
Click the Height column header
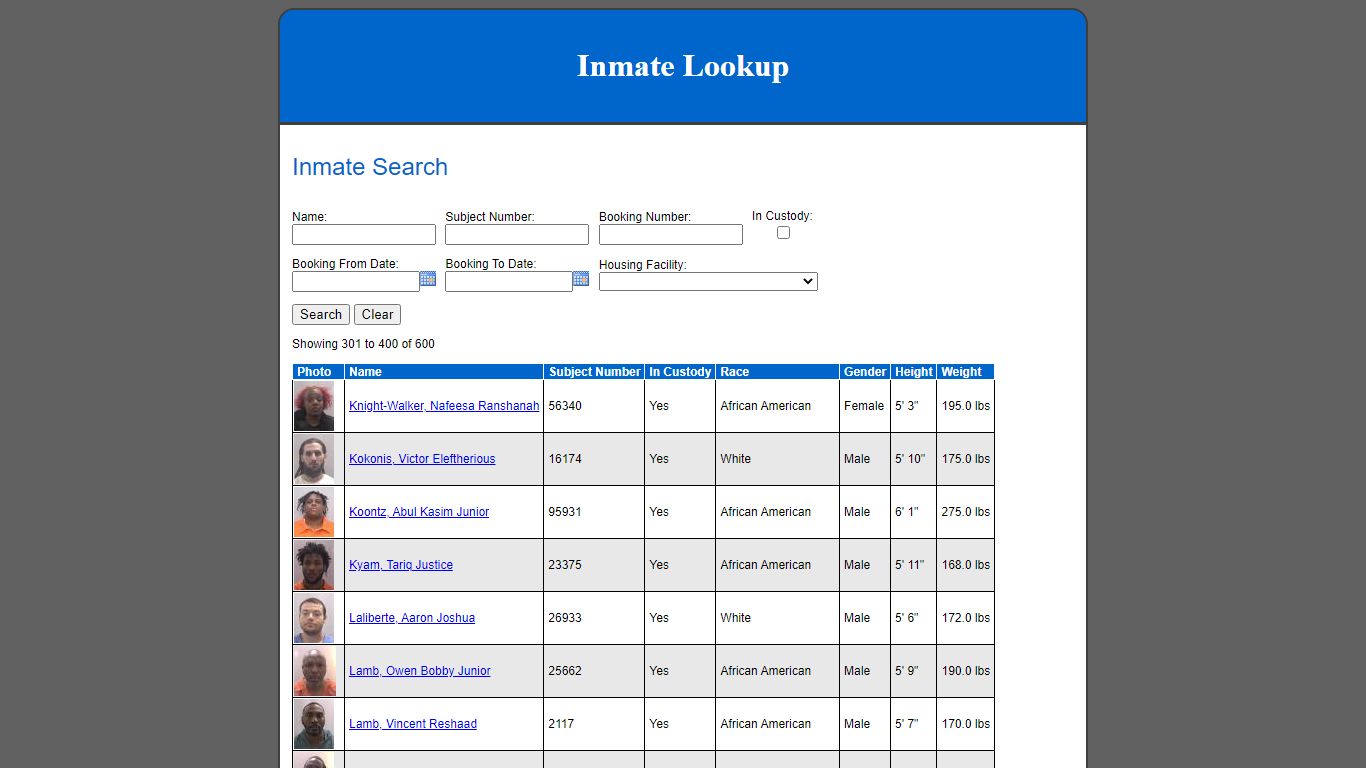[913, 372]
